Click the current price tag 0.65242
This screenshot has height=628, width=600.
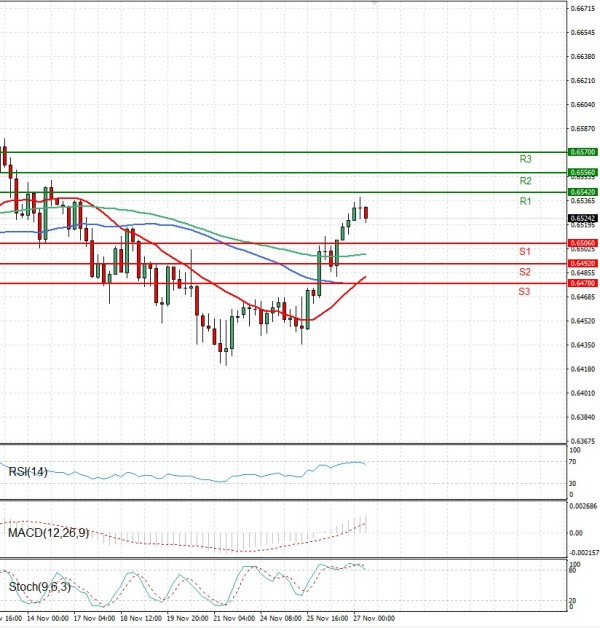(x=582, y=217)
